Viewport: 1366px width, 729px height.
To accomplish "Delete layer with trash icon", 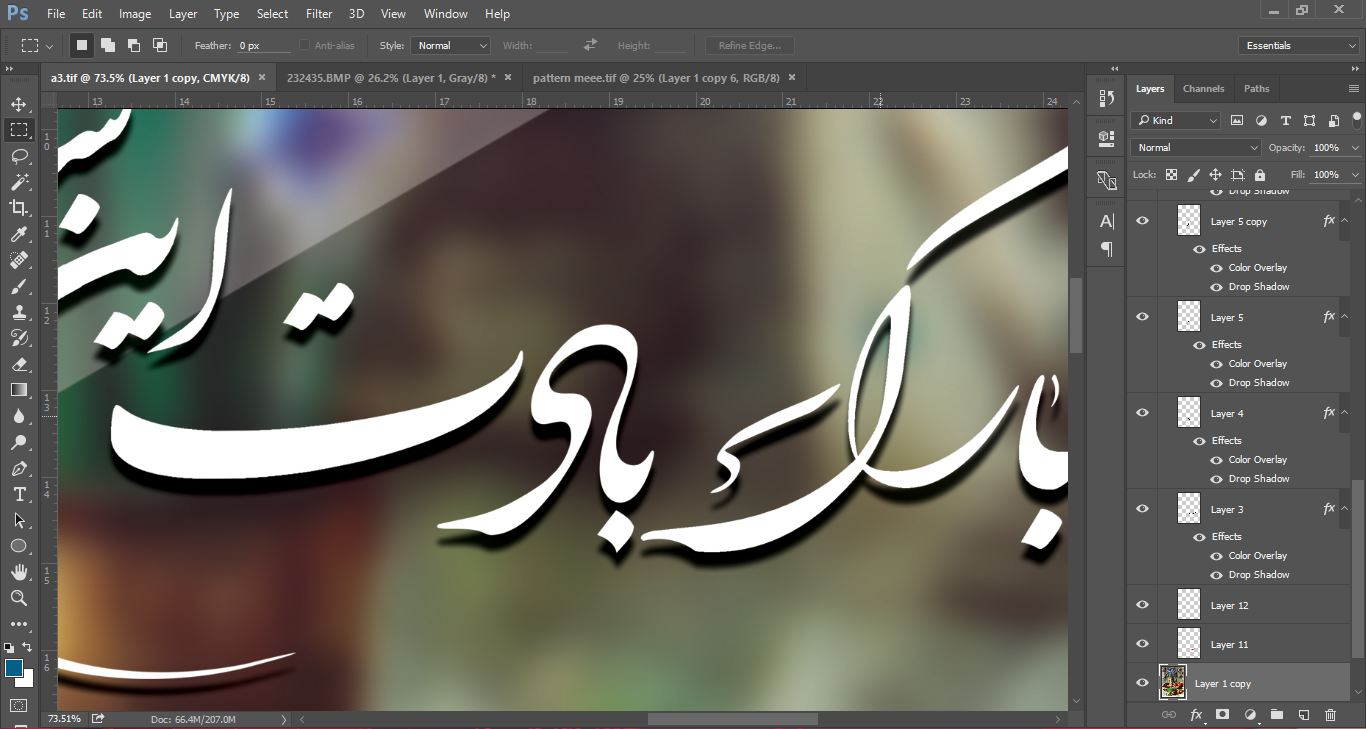I will (x=1330, y=715).
